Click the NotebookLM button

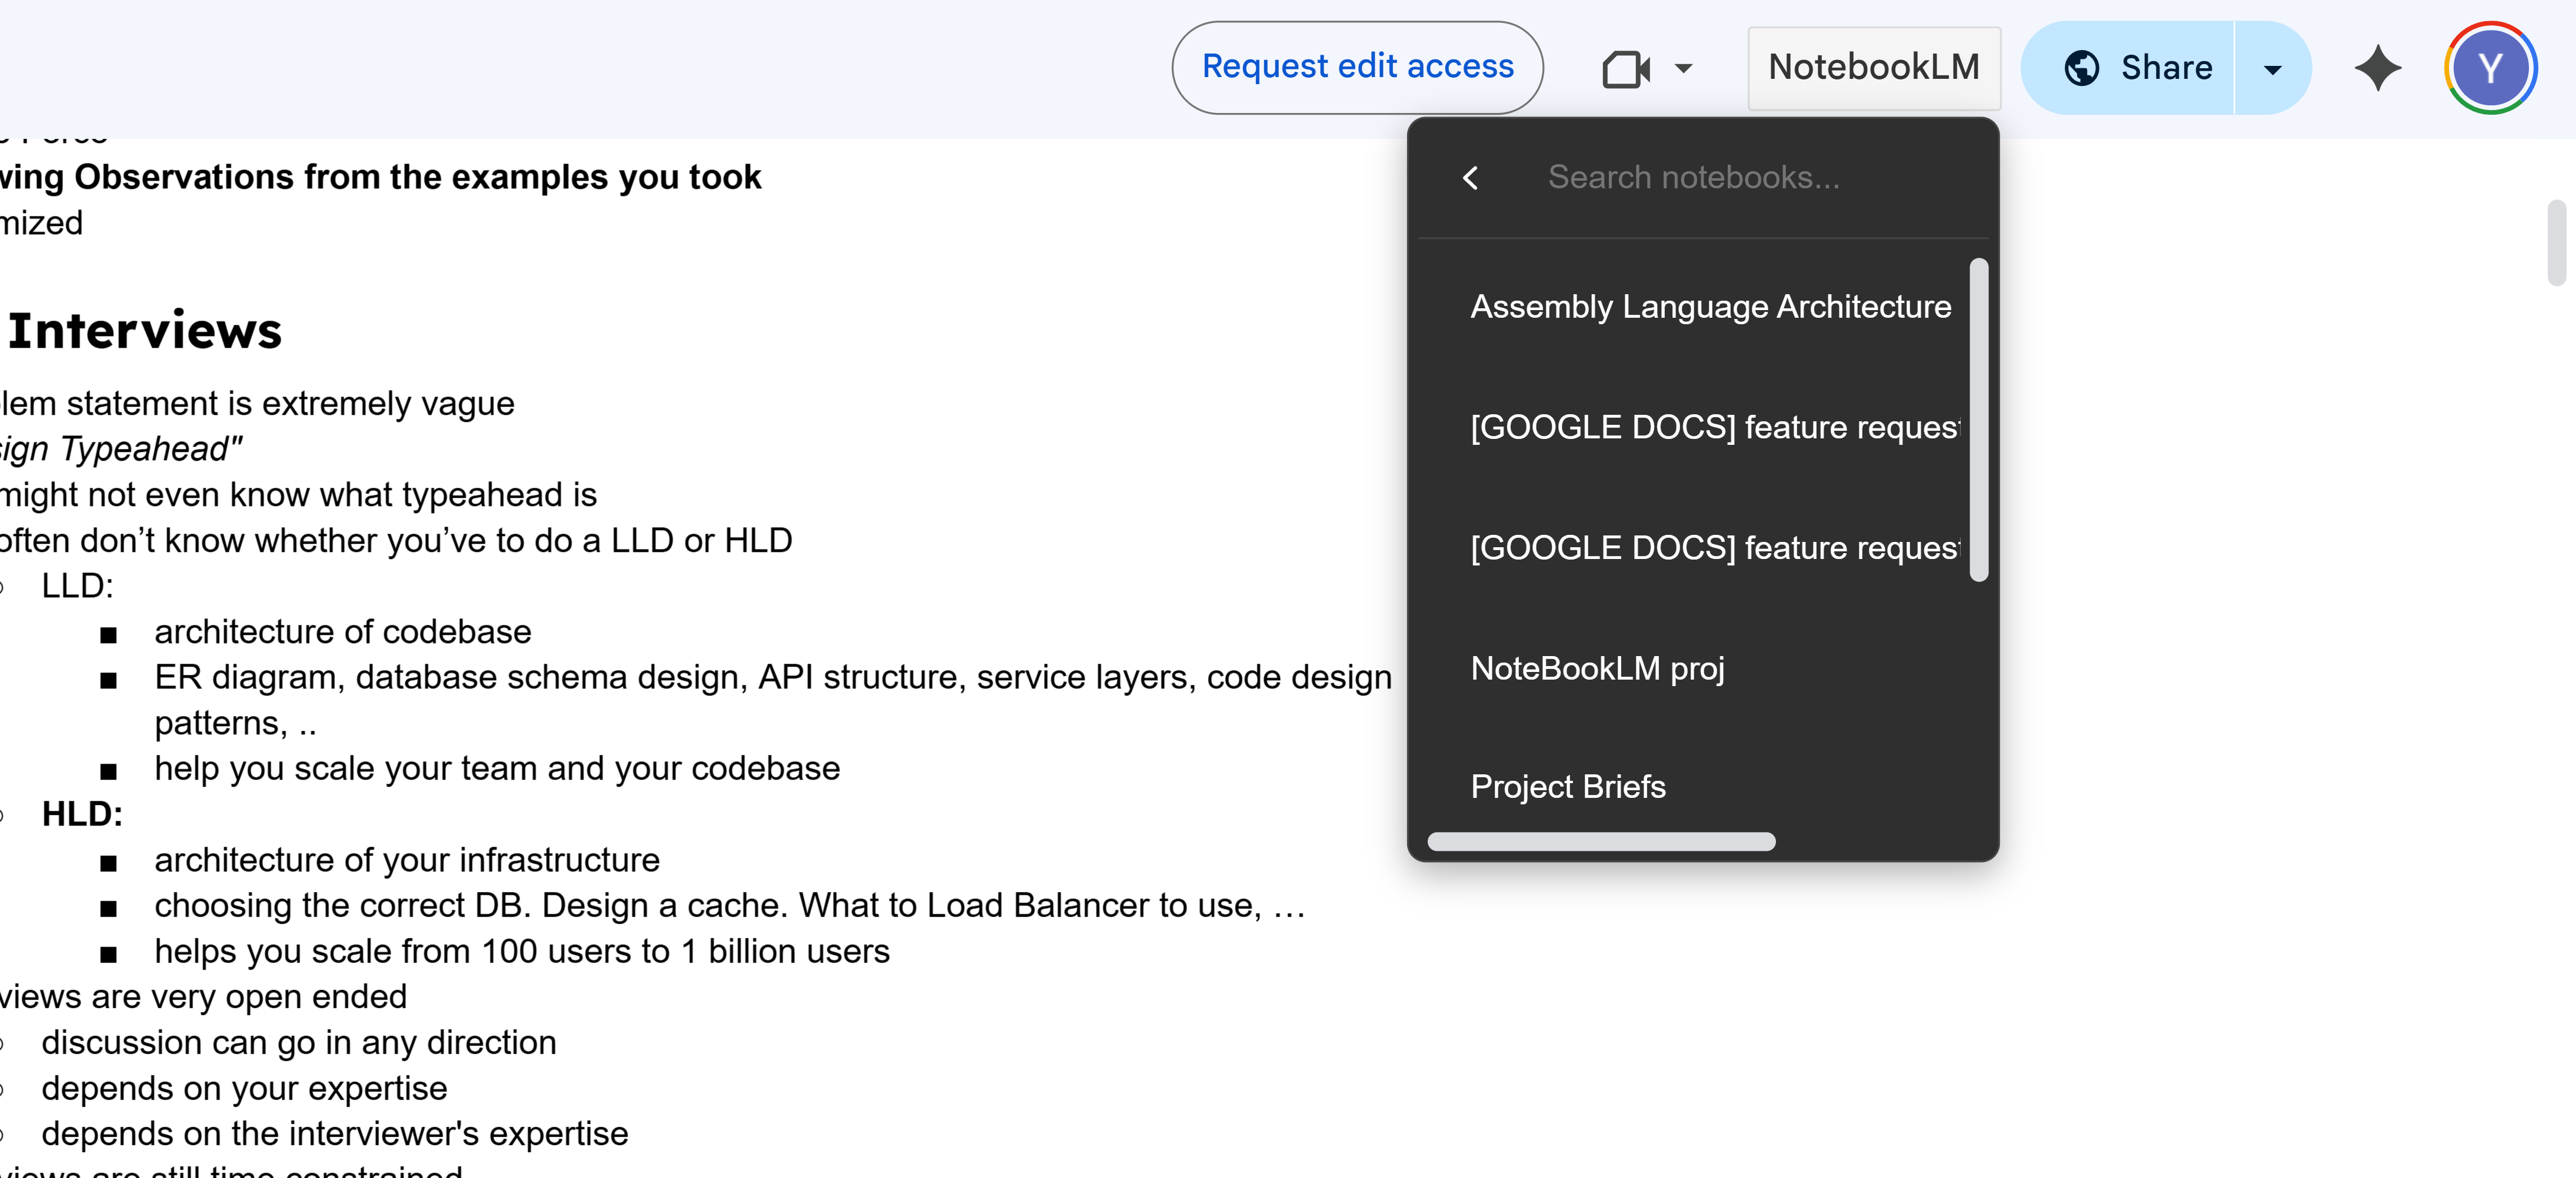(x=1873, y=67)
